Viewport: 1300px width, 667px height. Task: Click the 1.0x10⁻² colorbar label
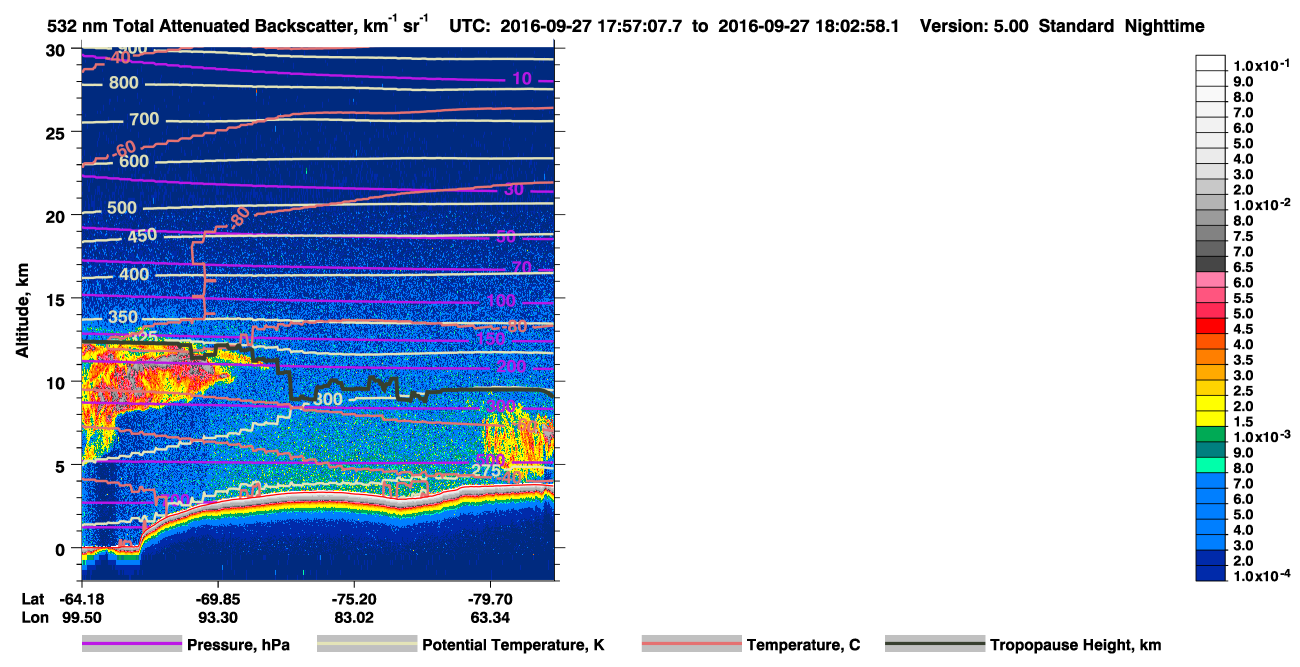[1263, 204]
